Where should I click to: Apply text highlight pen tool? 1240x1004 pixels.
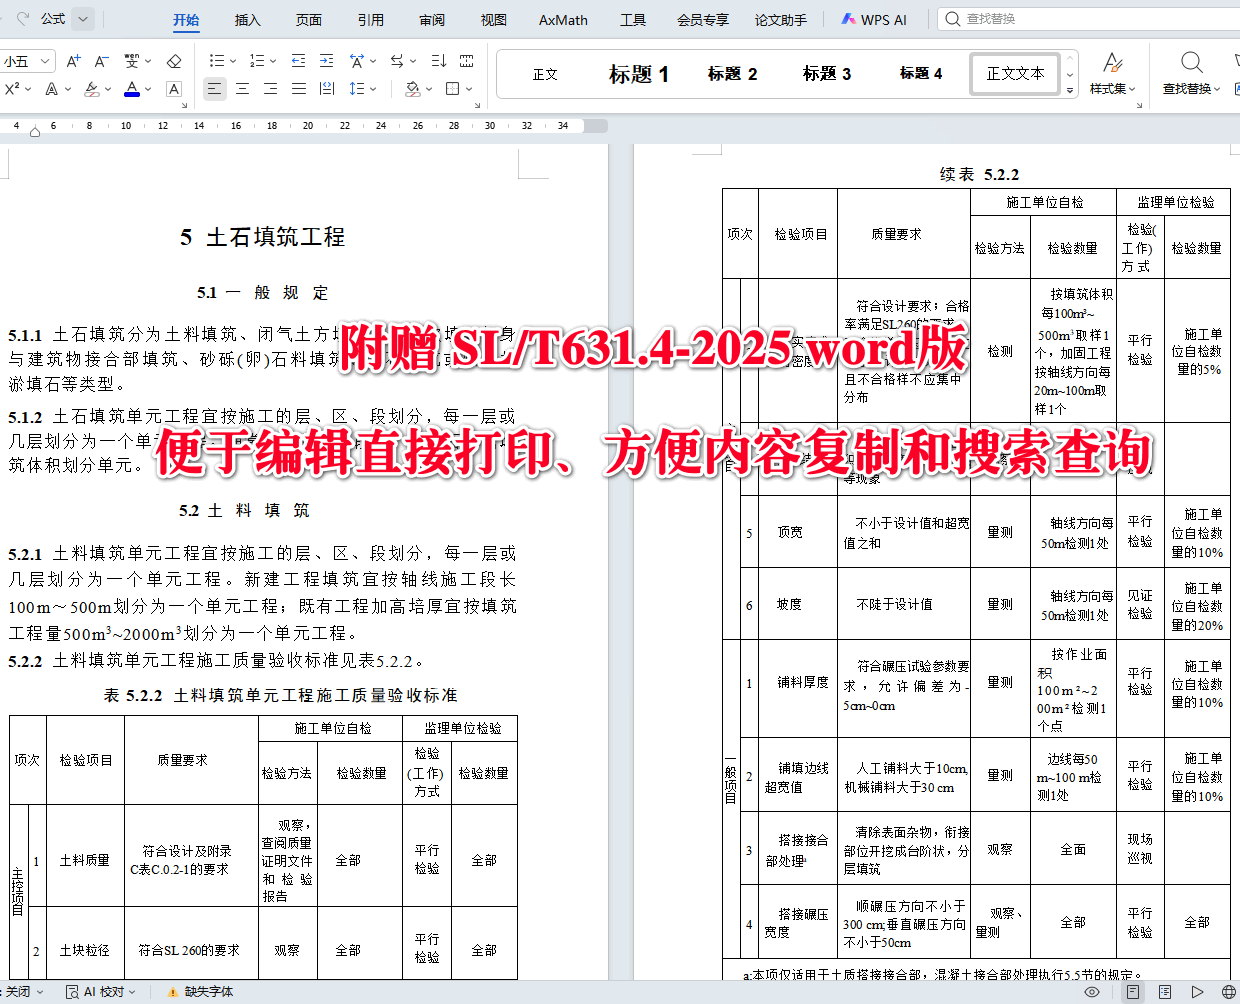92,89
